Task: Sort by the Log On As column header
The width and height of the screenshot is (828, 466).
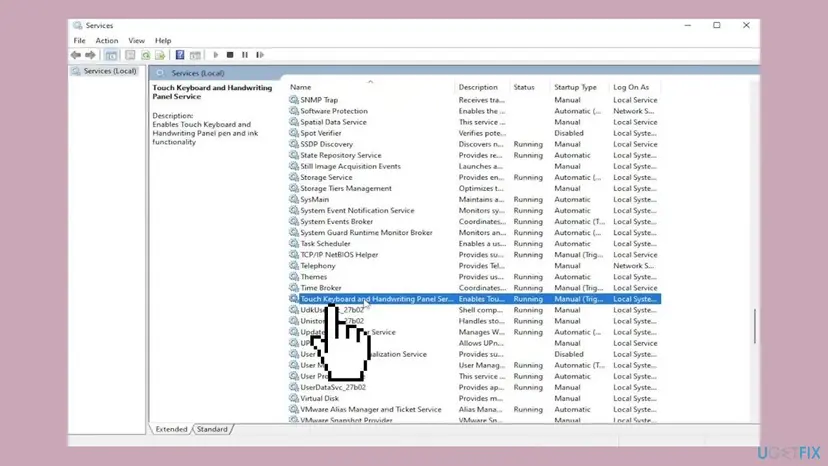Action: (631, 87)
